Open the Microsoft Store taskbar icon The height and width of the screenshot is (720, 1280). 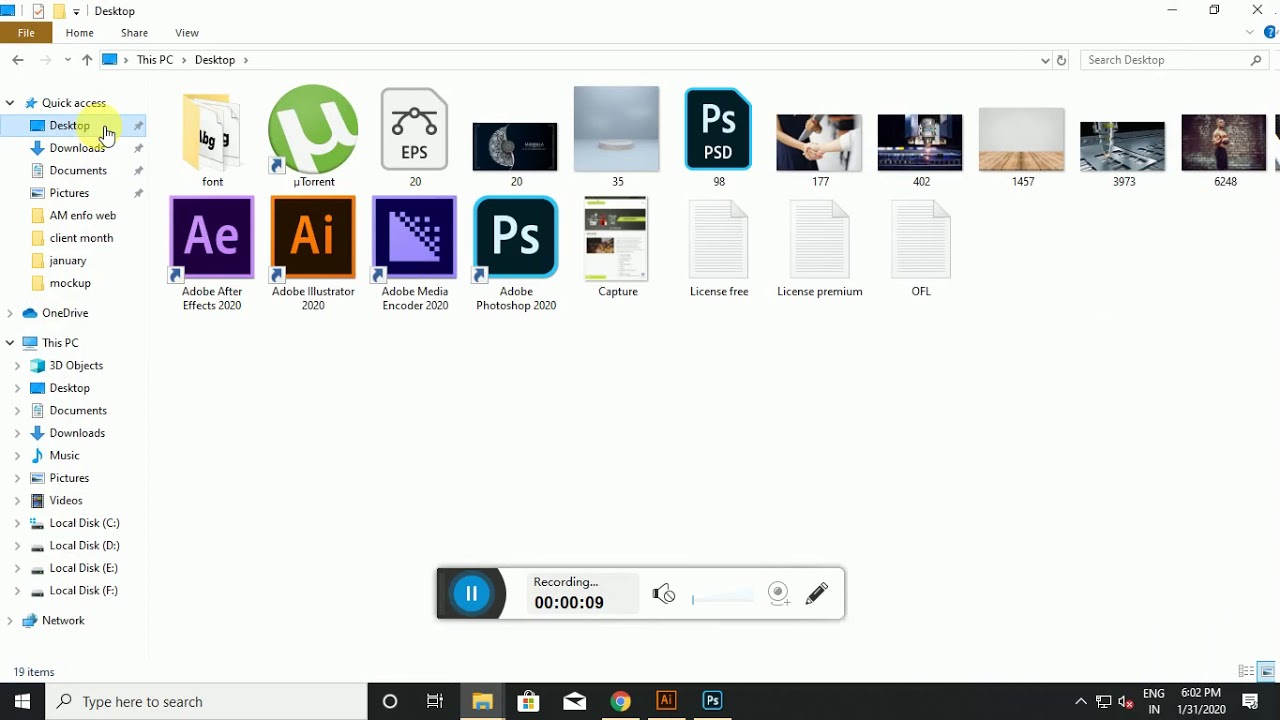tap(528, 701)
